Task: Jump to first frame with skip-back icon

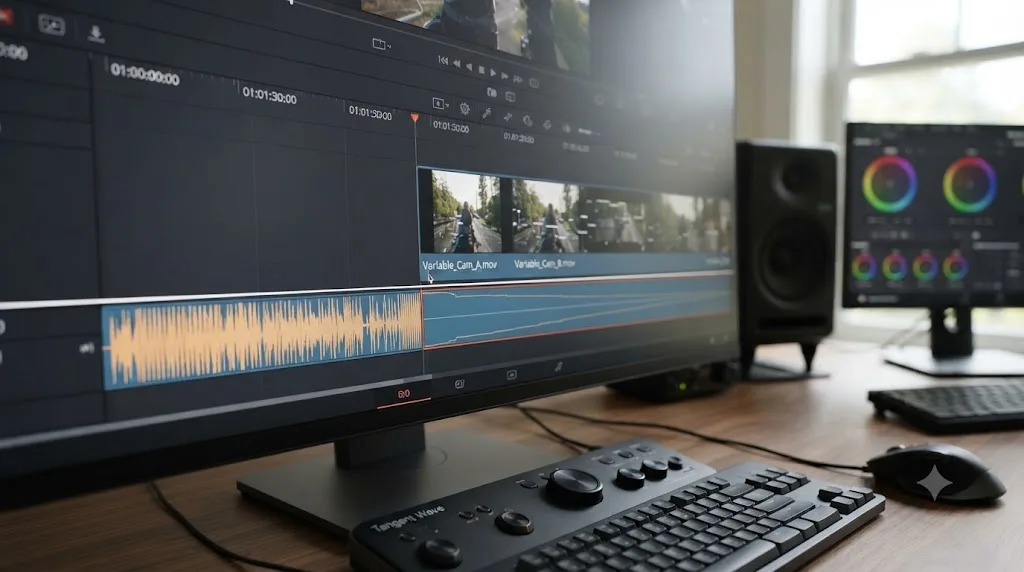Action: (x=443, y=61)
